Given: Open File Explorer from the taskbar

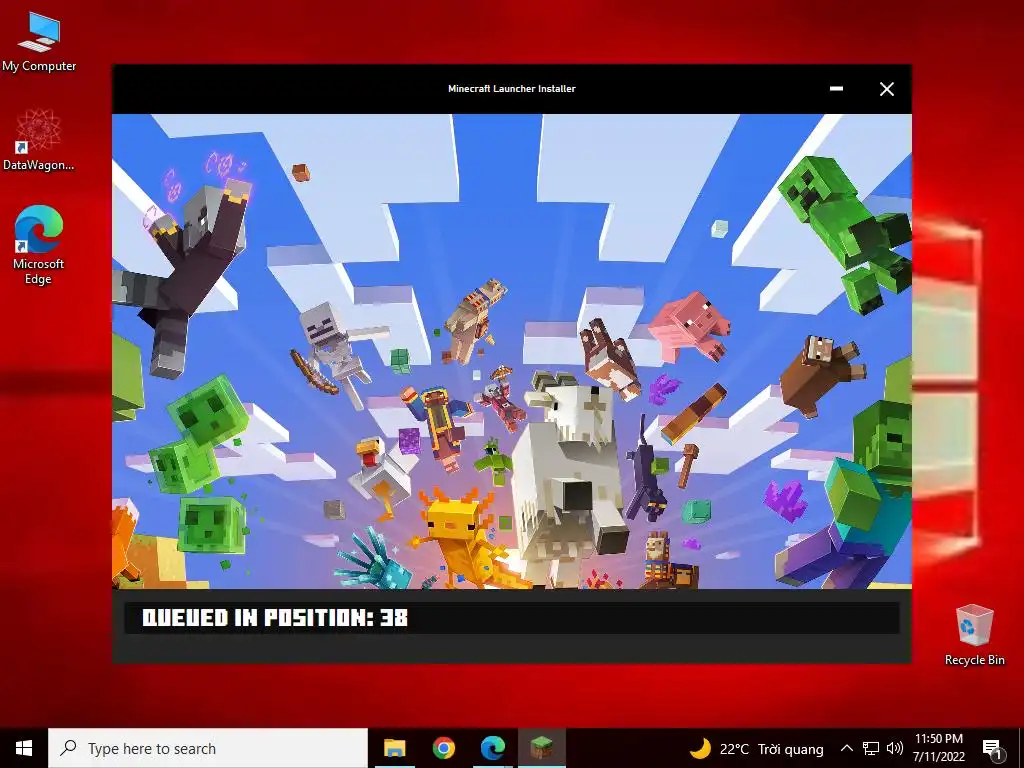Looking at the screenshot, I should pos(394,748).
